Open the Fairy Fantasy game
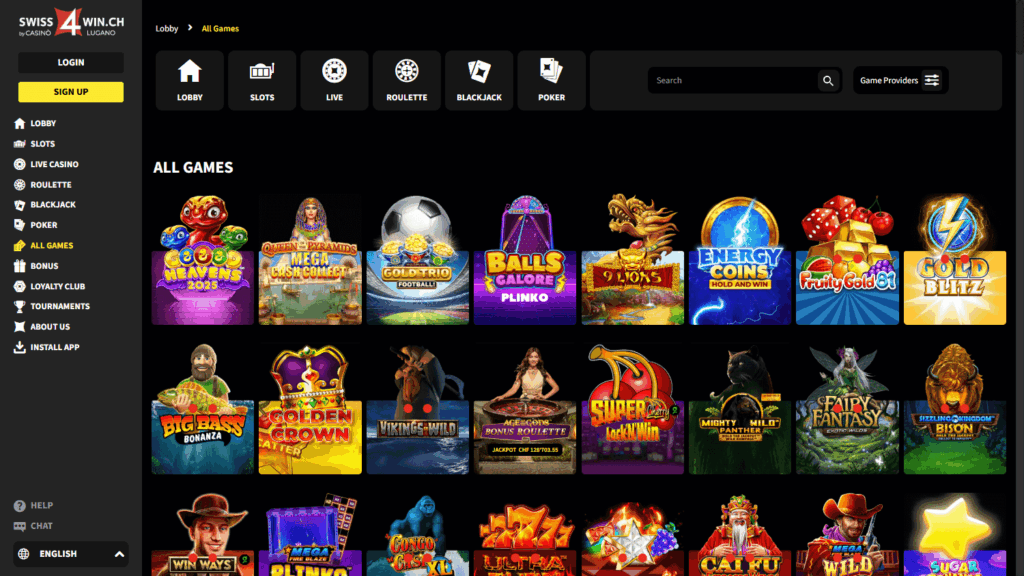The height and width of the screenshot is (576, 1024). coord(848,409)
